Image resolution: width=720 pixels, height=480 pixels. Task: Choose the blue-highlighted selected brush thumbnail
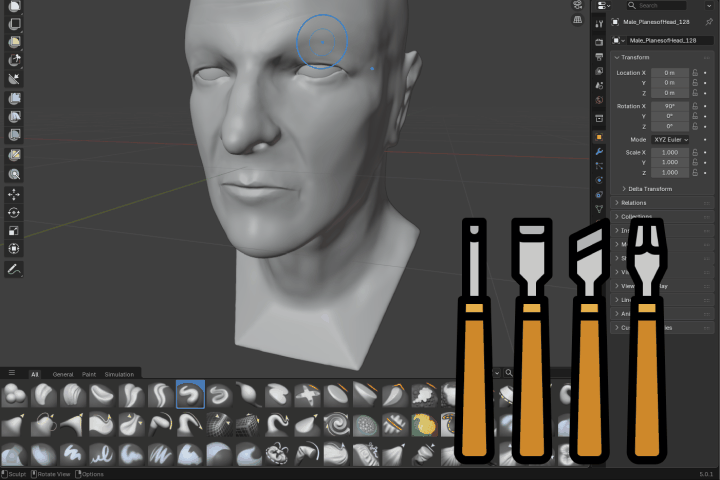click(x=190, y=394)
